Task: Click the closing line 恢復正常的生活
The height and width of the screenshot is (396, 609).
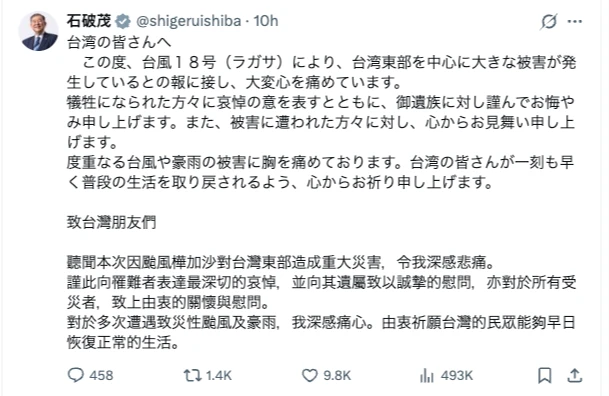Action: tap(123, 342)
